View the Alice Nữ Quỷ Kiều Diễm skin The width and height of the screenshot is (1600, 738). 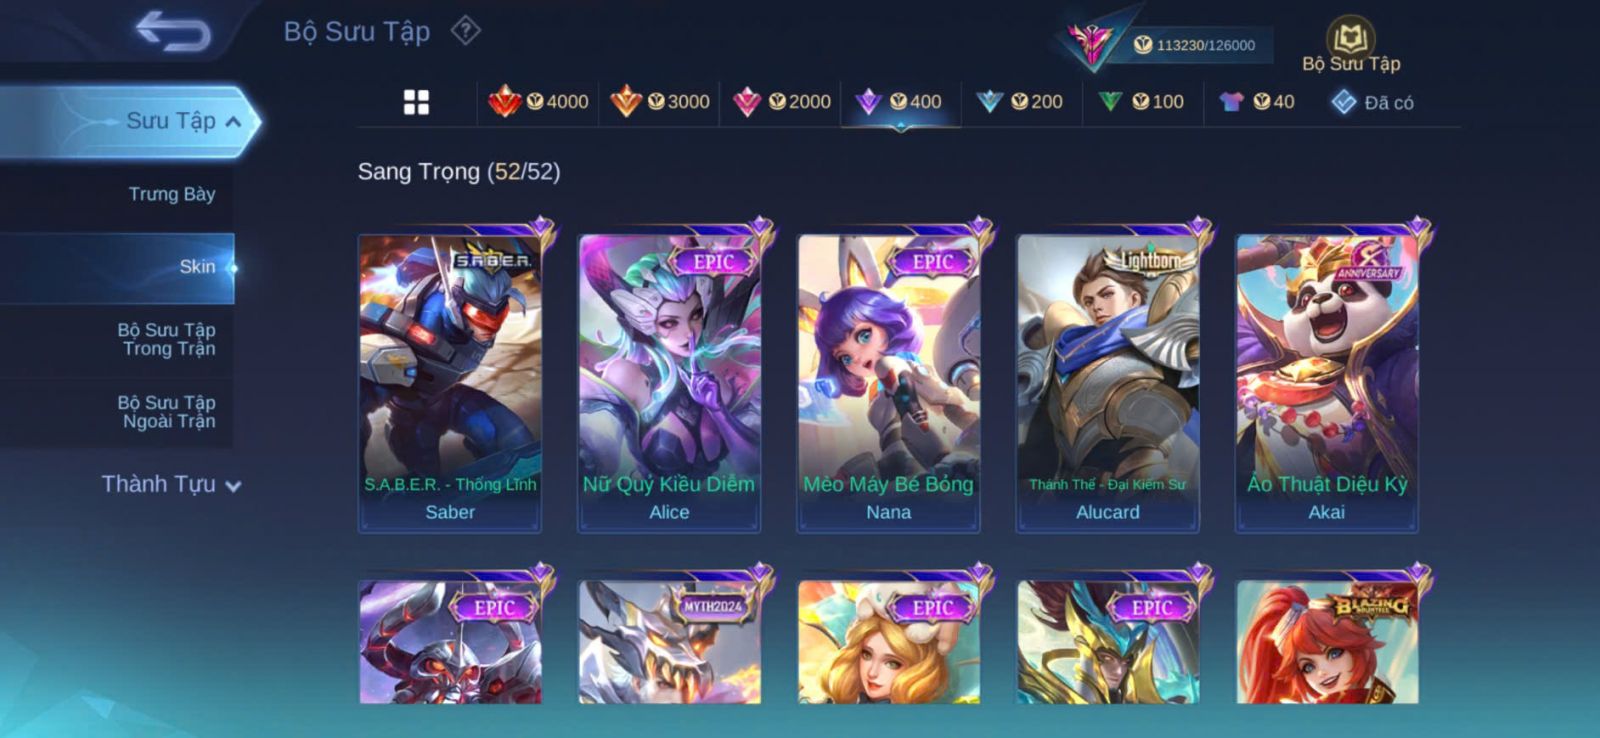coord(669,383)
